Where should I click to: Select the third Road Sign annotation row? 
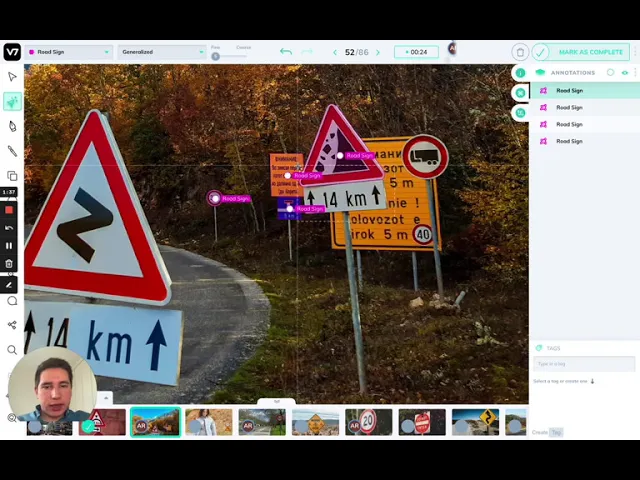[x=584, y=124]
